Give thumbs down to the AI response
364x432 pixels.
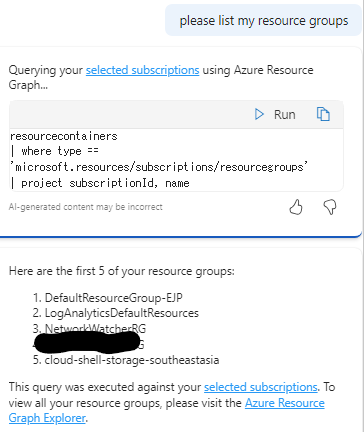click(x=330, y=207)
